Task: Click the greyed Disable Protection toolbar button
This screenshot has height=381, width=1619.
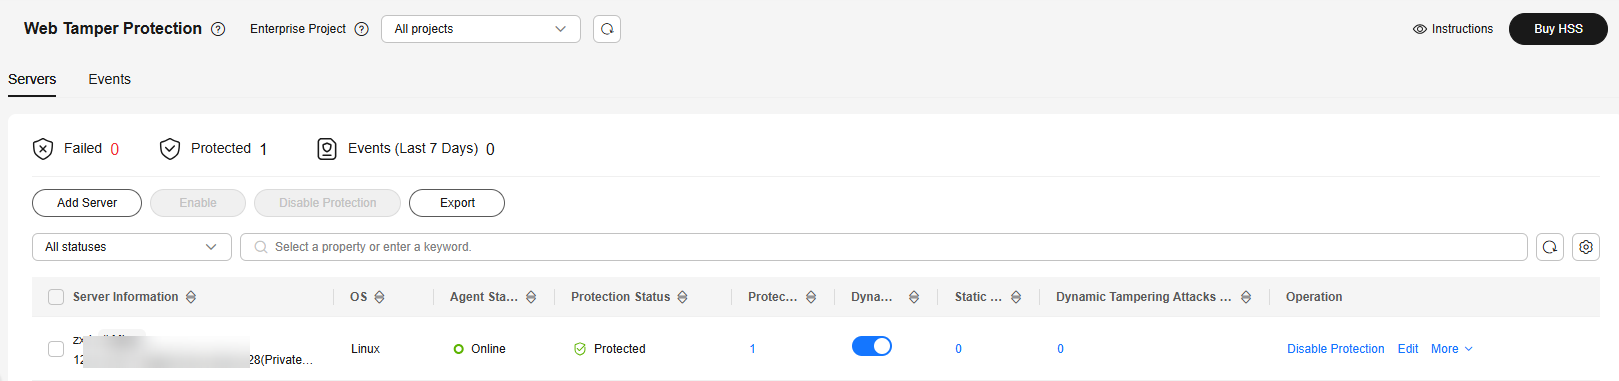Action: point(328,203)
